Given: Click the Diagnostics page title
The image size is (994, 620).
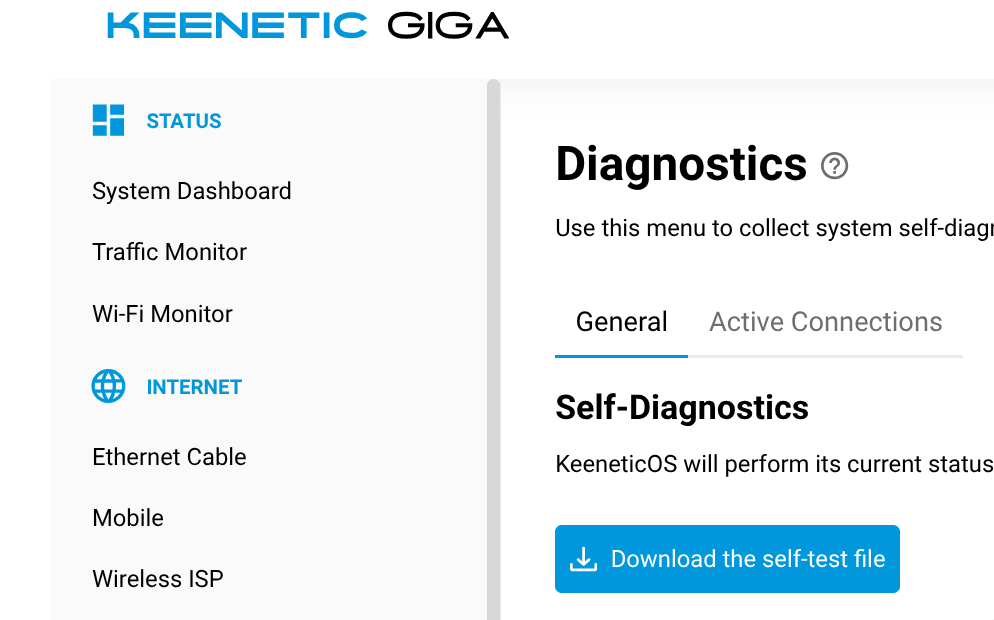Looking at the screenshot, I should coord(681,164).
